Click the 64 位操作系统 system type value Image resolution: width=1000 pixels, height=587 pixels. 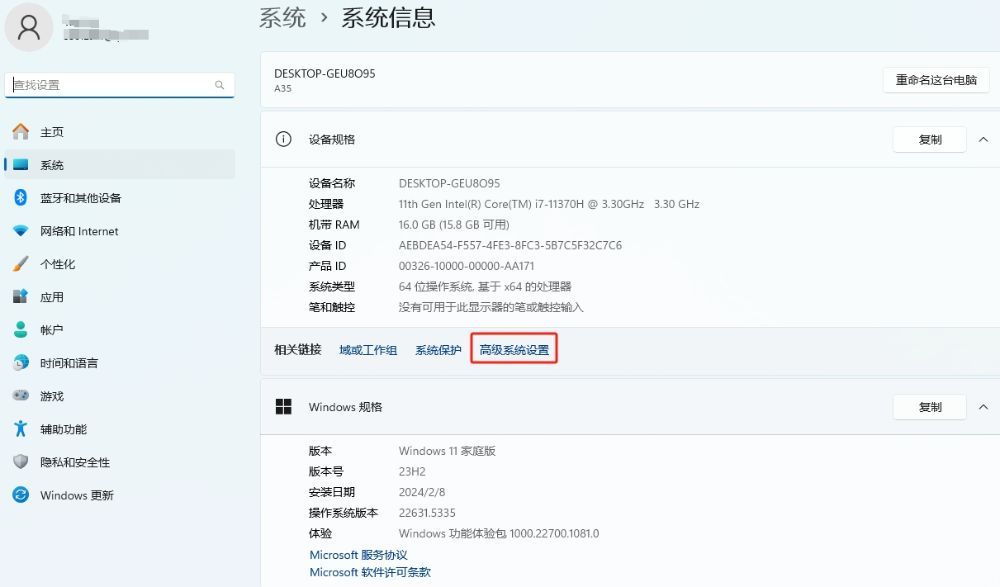(x=485, y=286)
